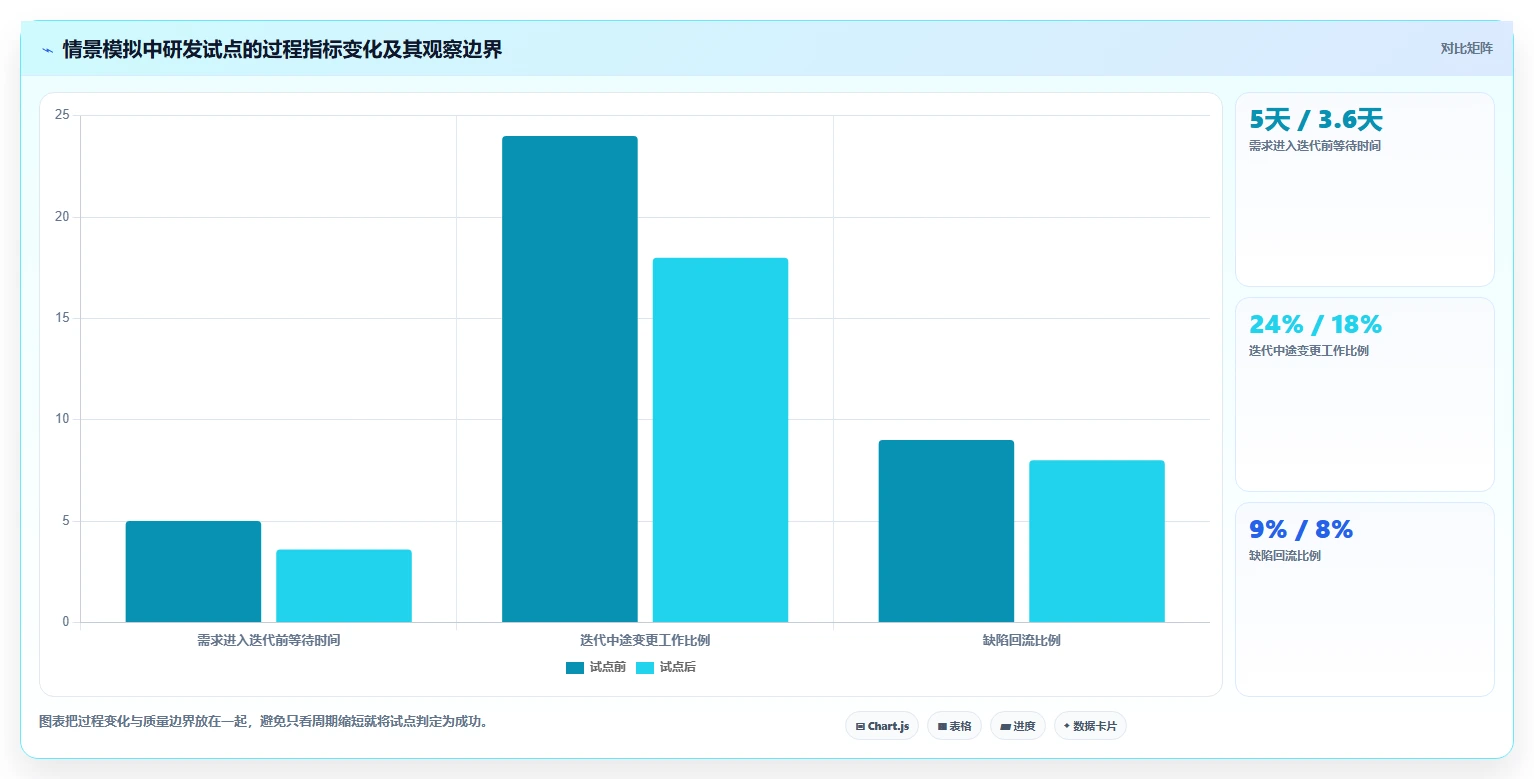Click the footnote text about 过程变化与质量边界
The width and height of the screenshot is (1534, 779).
[266, 721]
